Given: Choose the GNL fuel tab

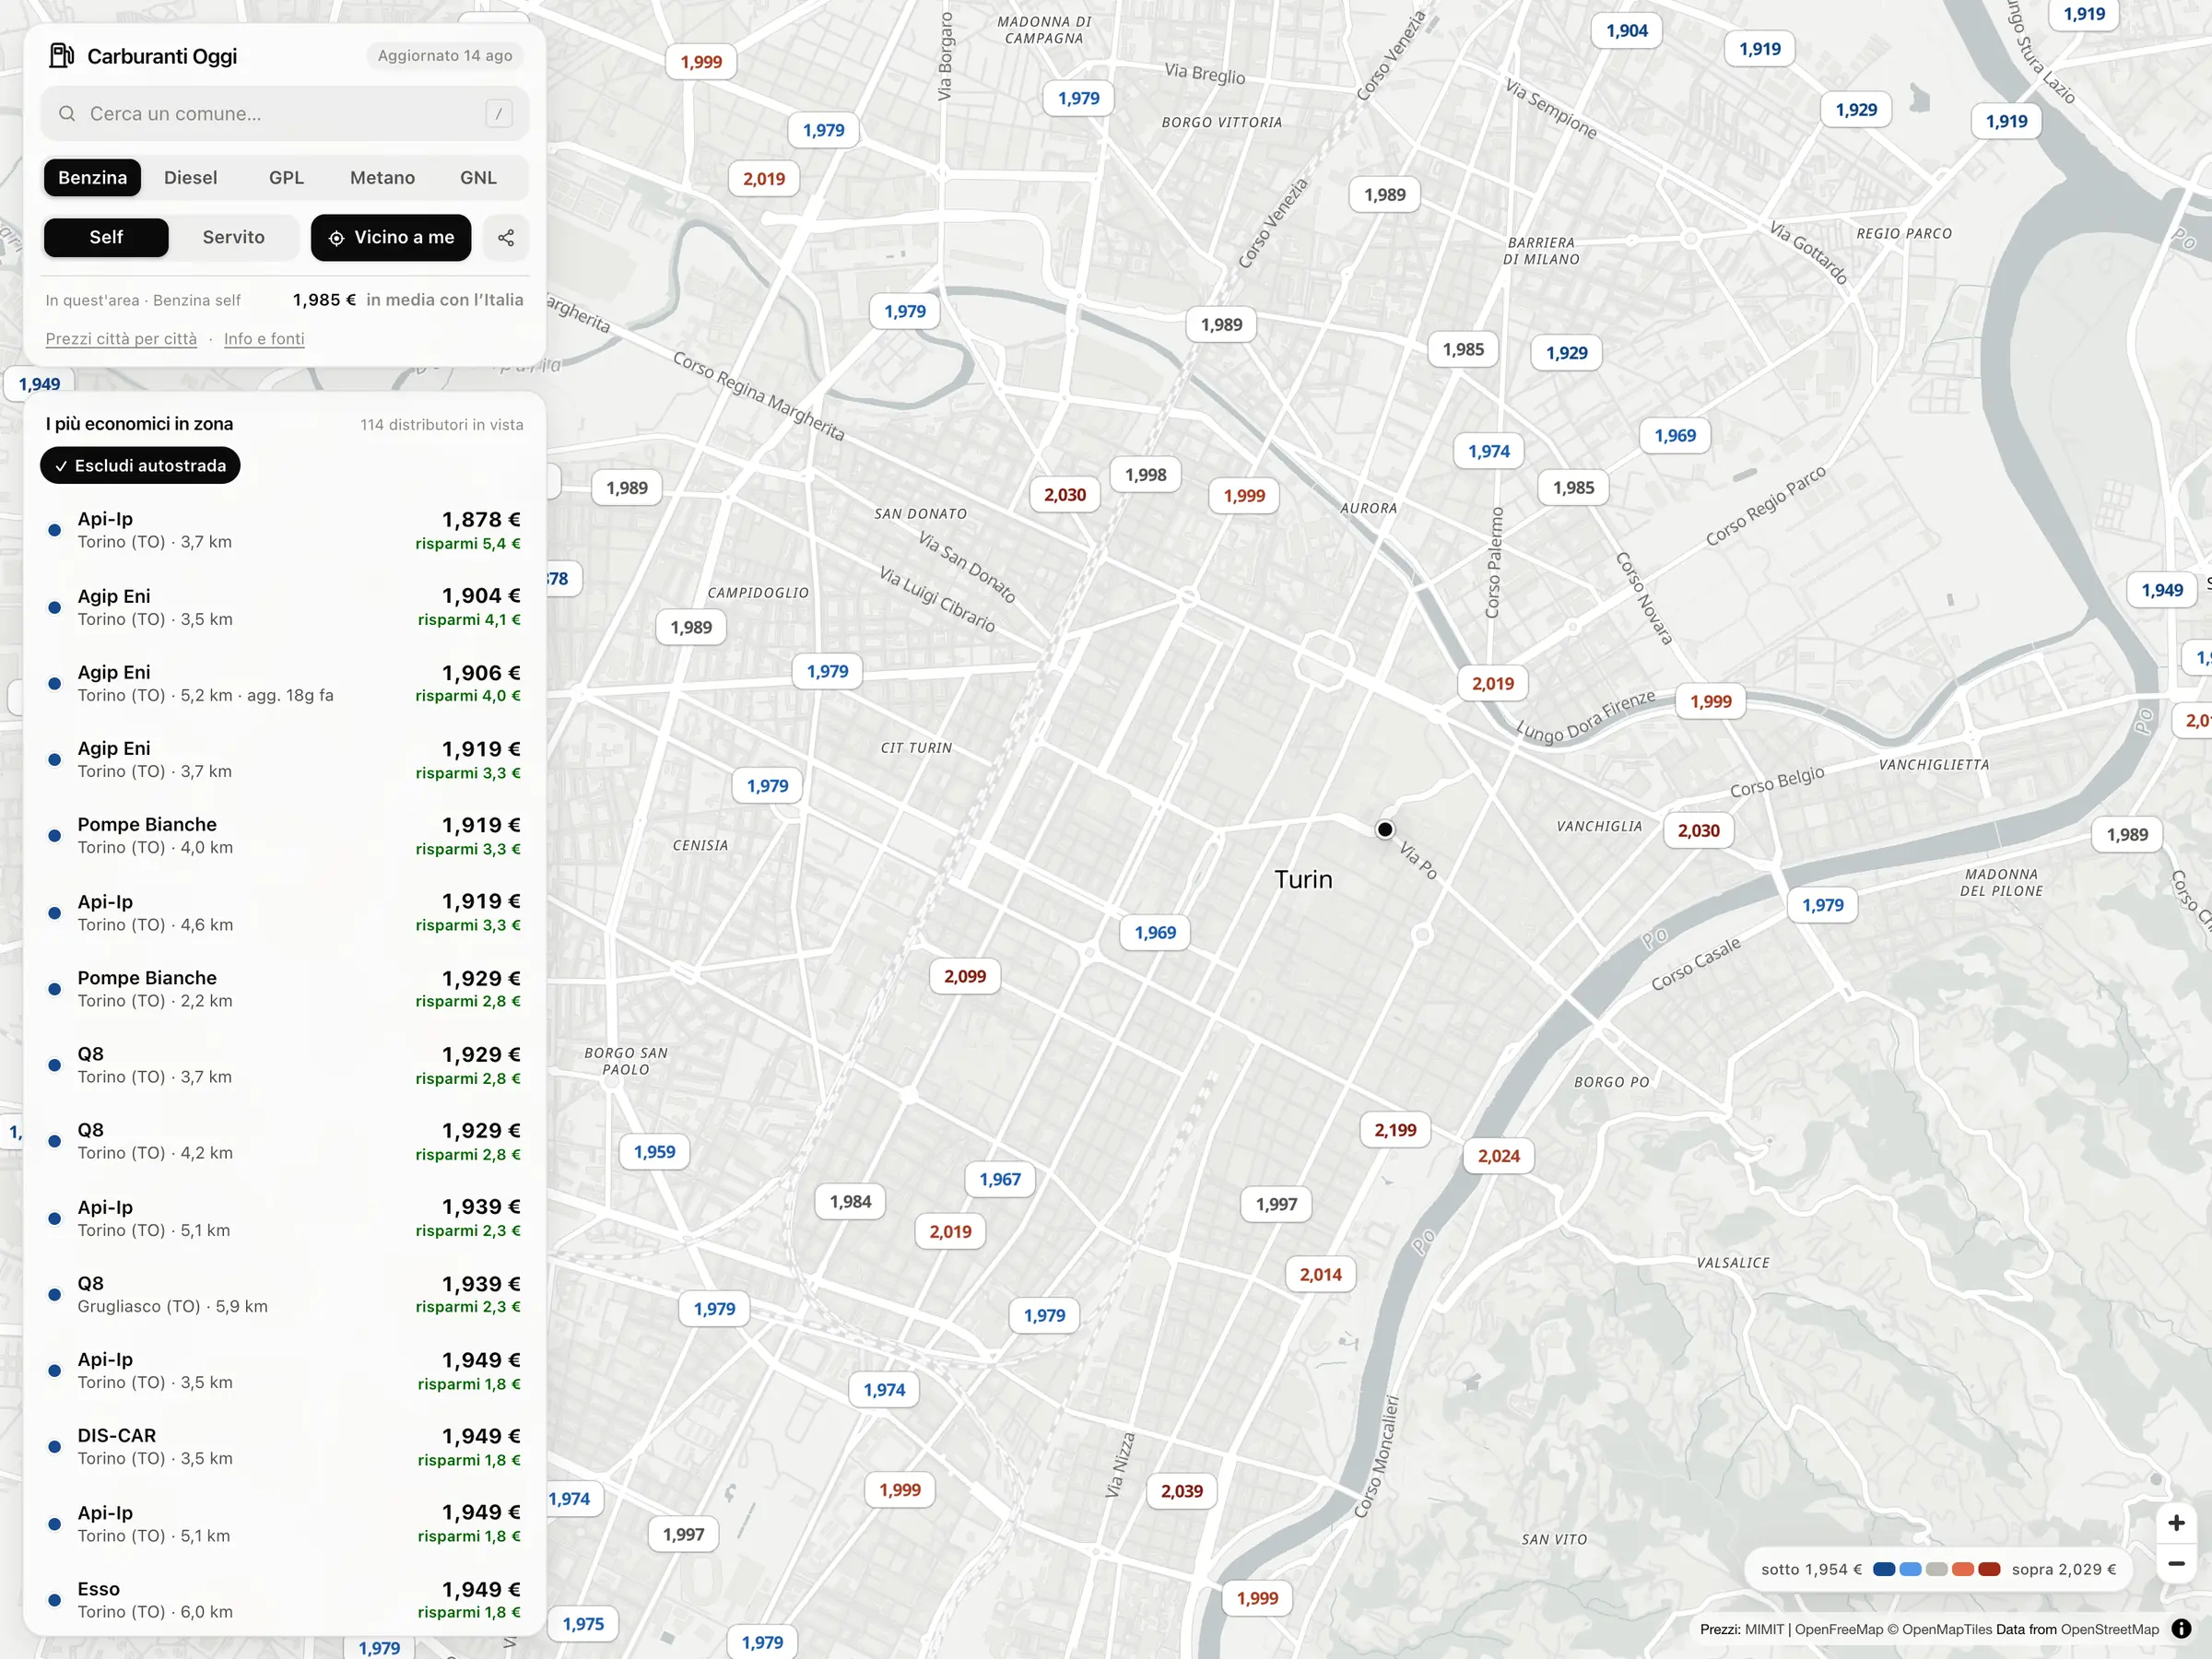Looking at the screenshot, I should tap(478, 178).
